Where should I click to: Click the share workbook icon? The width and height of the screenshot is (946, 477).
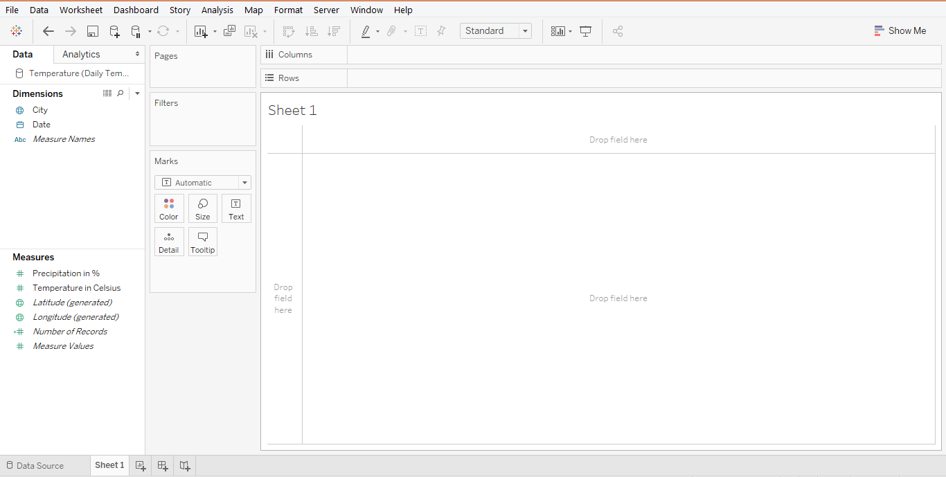coord(618,31)
